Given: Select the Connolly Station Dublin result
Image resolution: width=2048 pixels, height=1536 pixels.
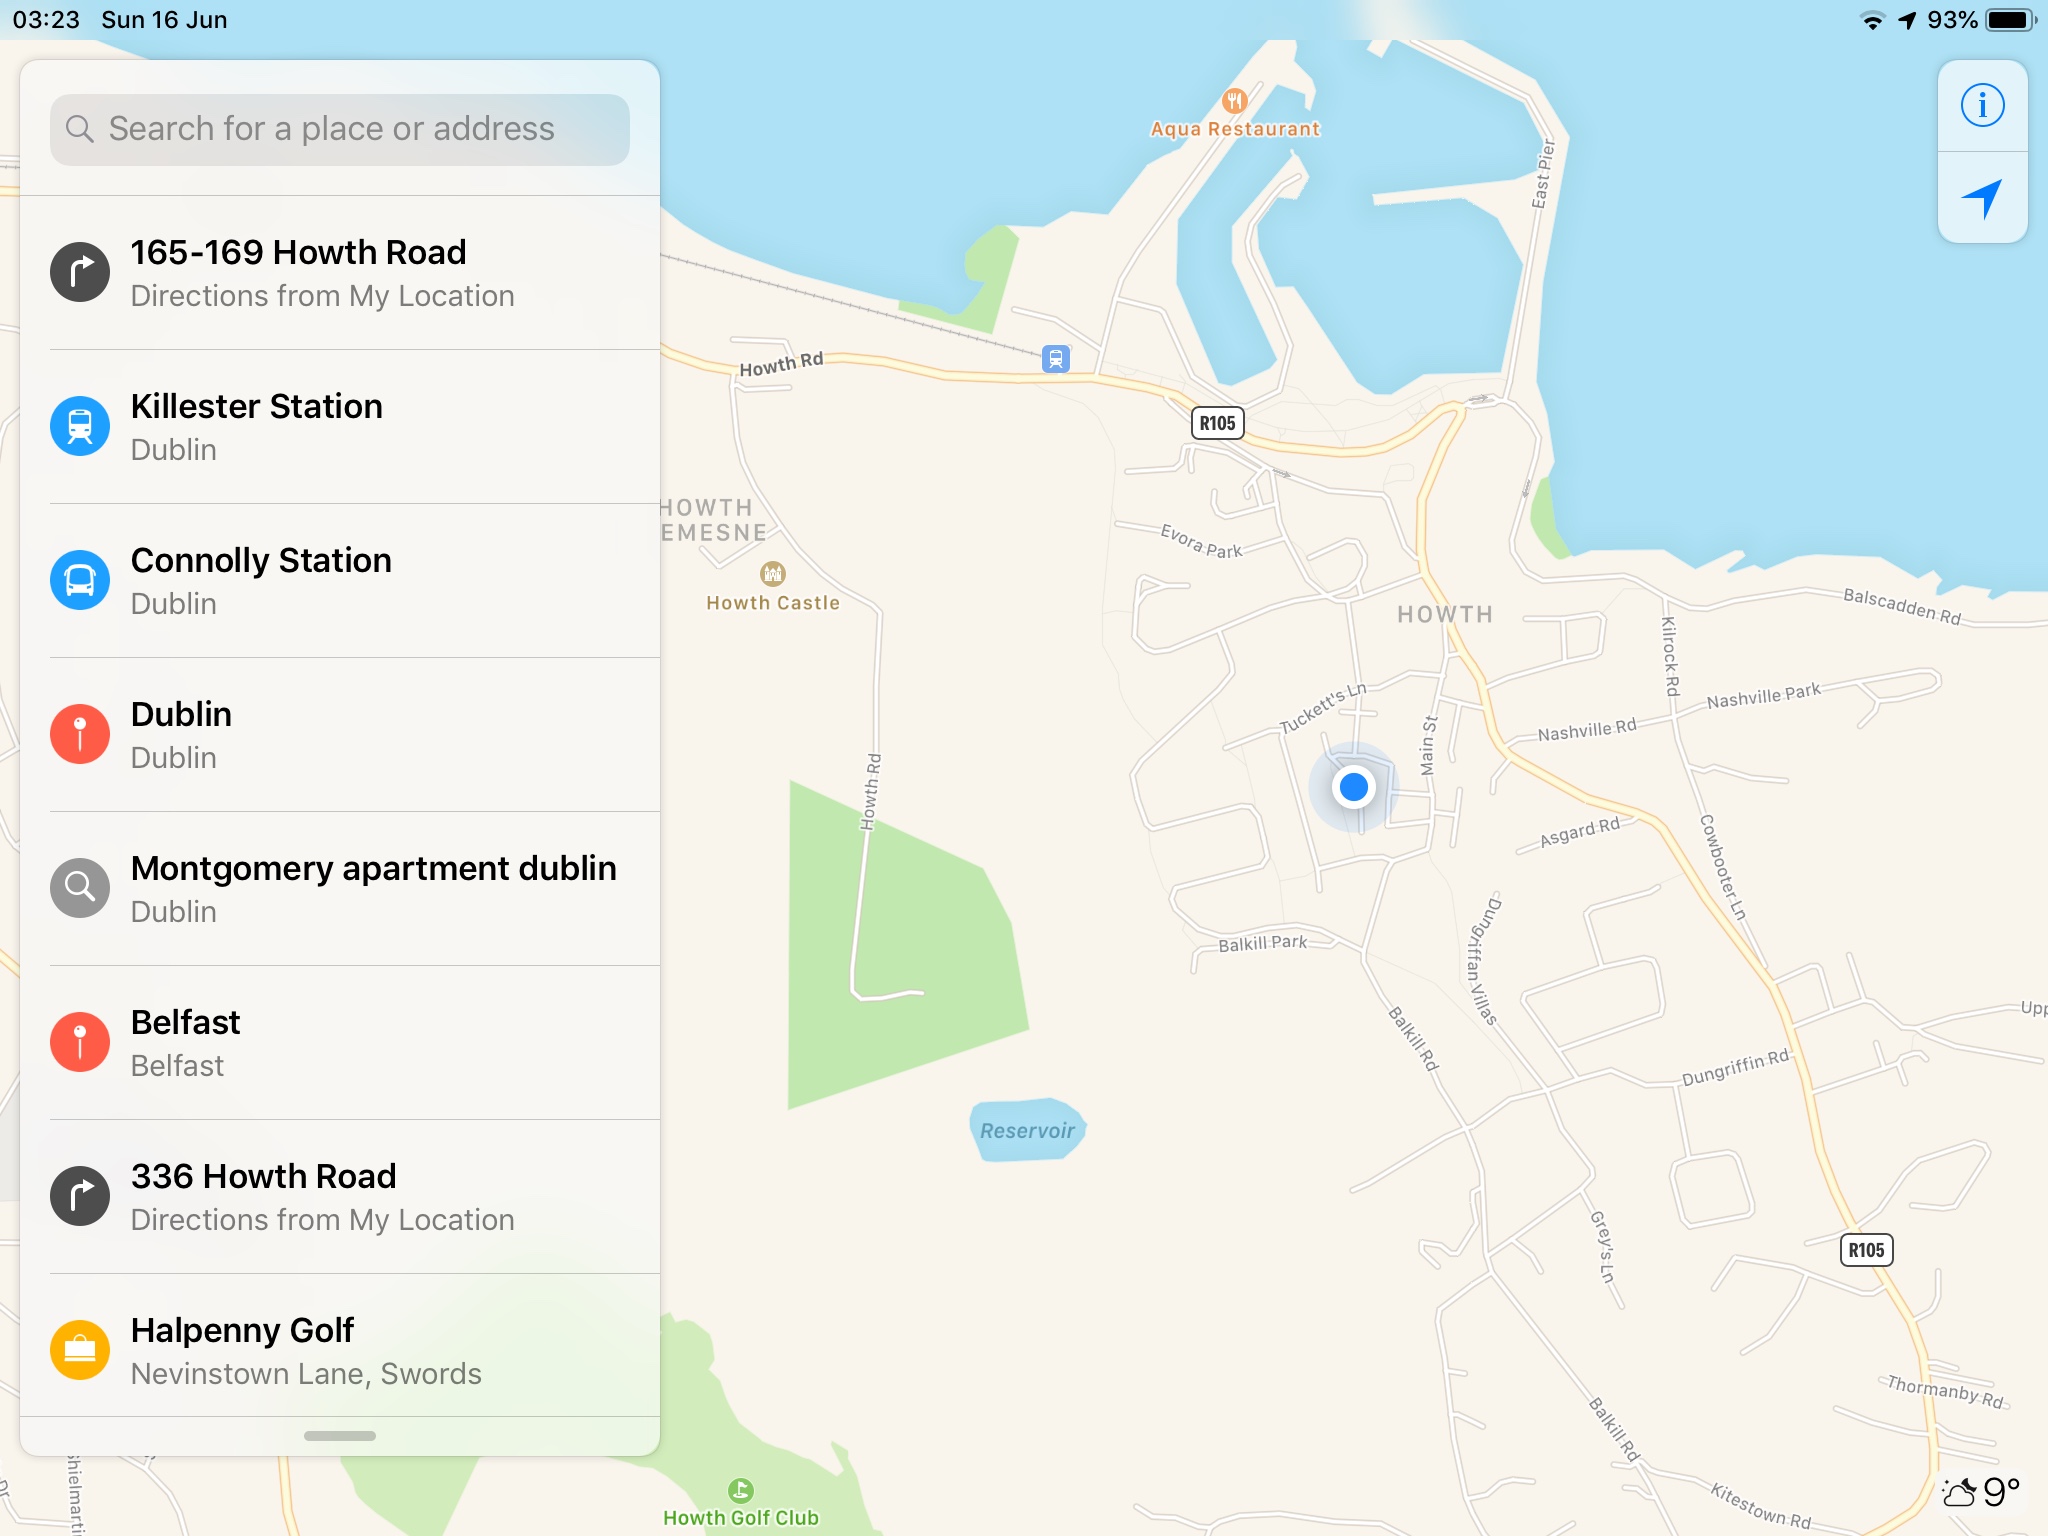Looking at the screenshot, I should [x=340, y=581].
